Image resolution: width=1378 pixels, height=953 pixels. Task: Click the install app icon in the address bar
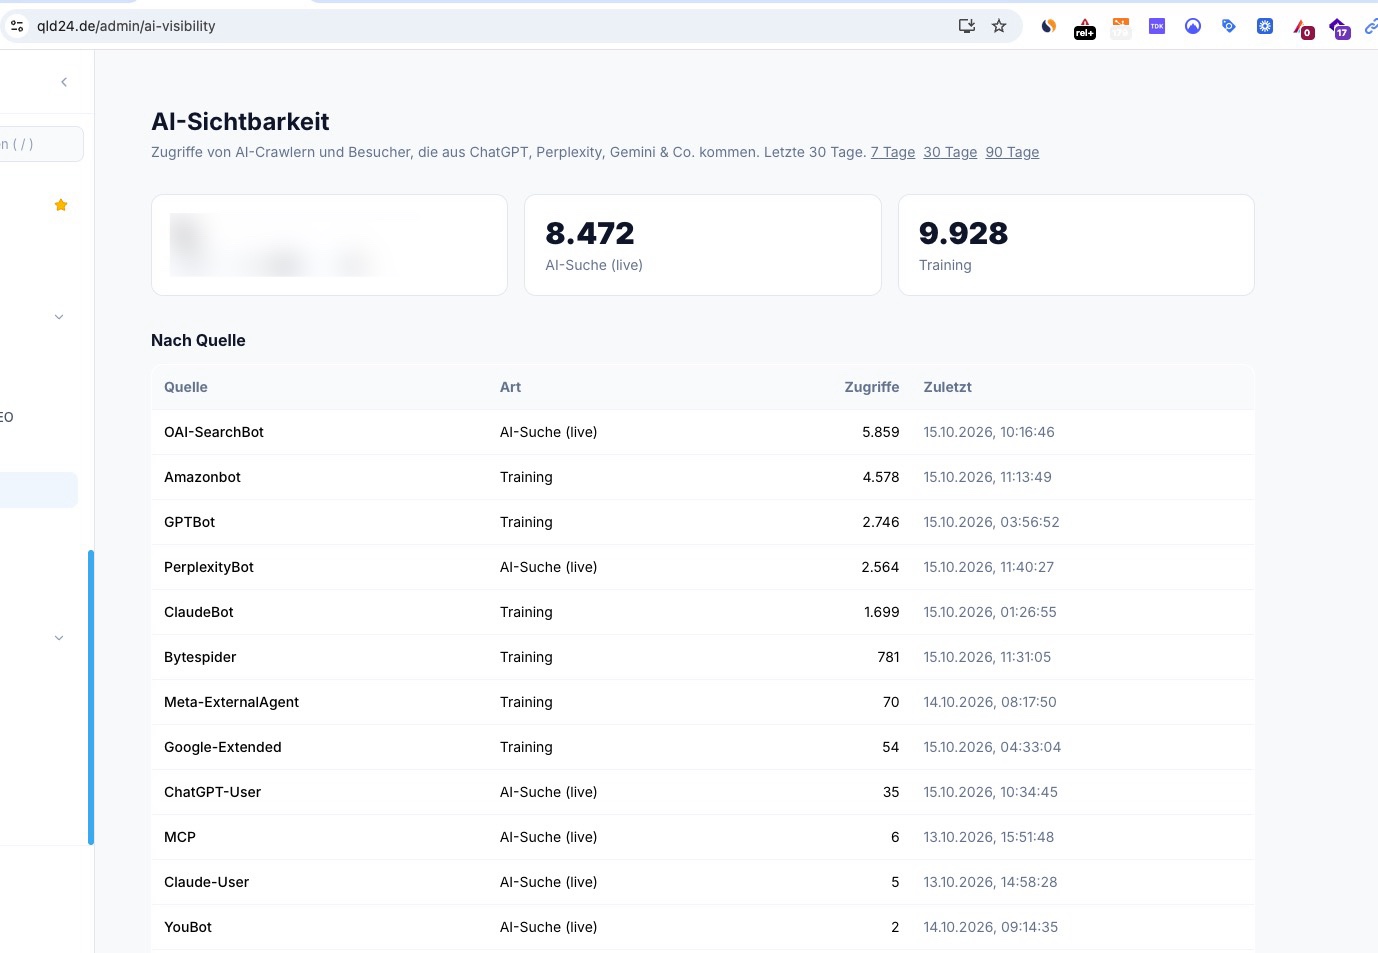click(x=967, y=26)
